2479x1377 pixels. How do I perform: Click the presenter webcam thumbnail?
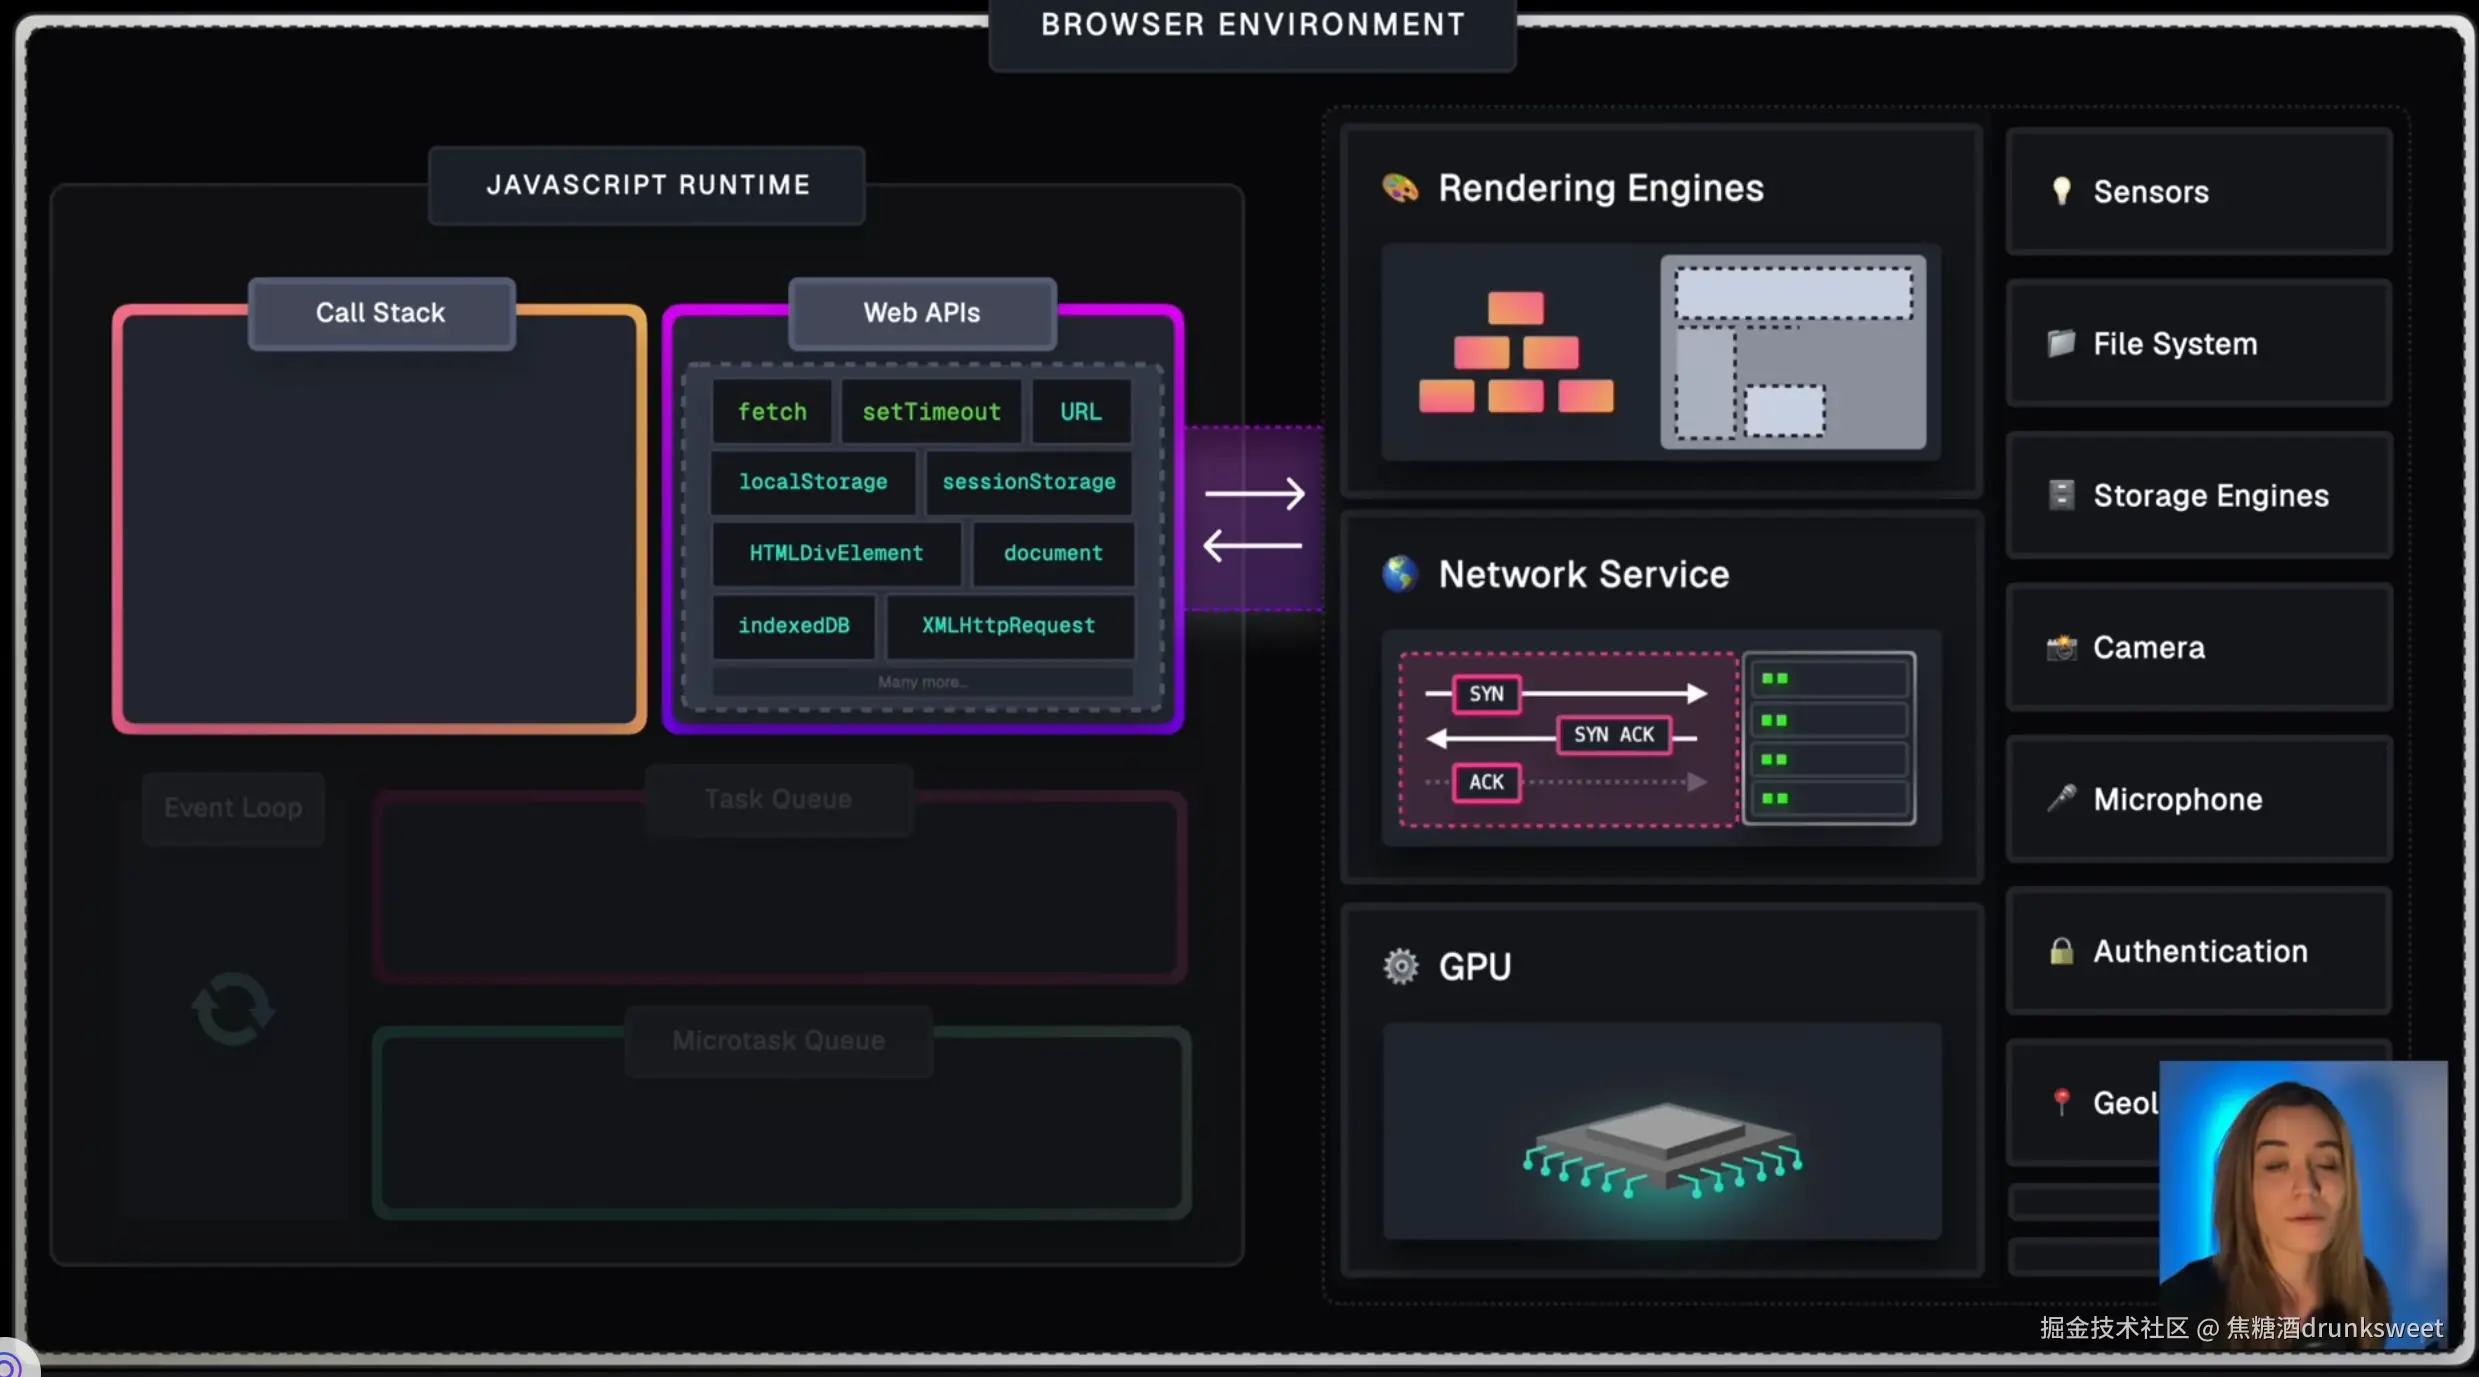[2302, 1190]
